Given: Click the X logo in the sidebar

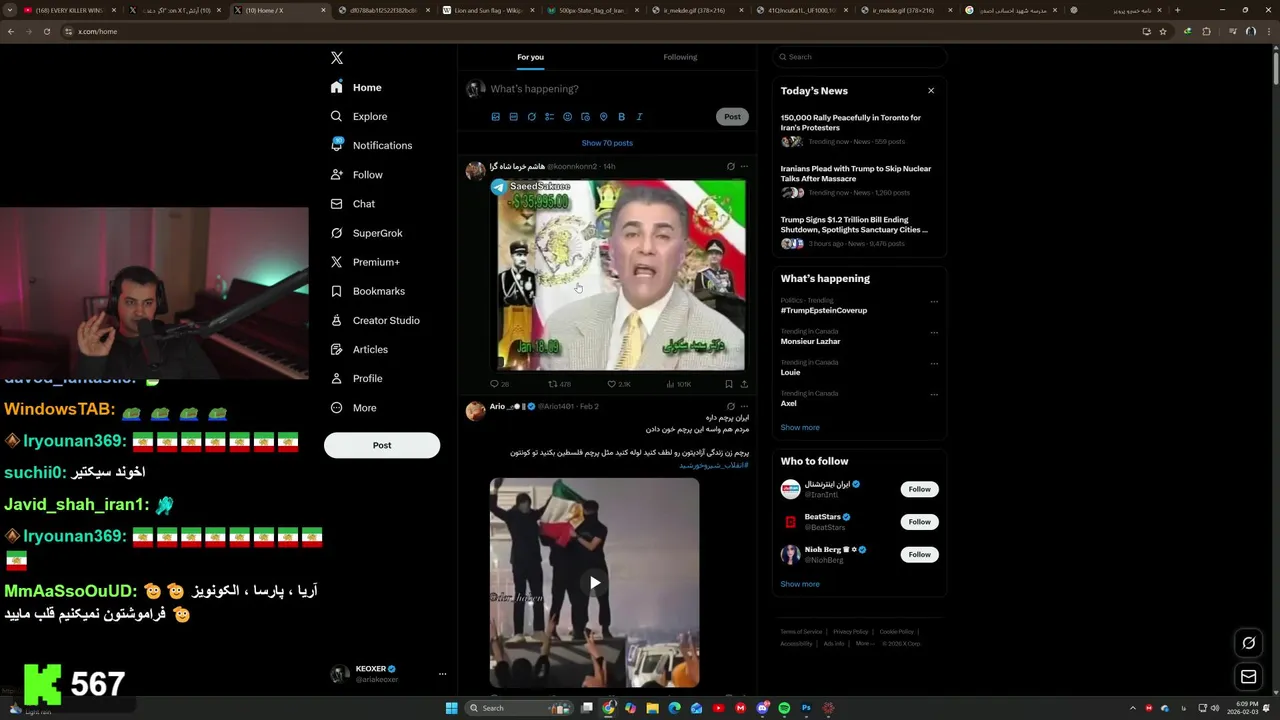Looking at the screenshot, I should point(337,58).
